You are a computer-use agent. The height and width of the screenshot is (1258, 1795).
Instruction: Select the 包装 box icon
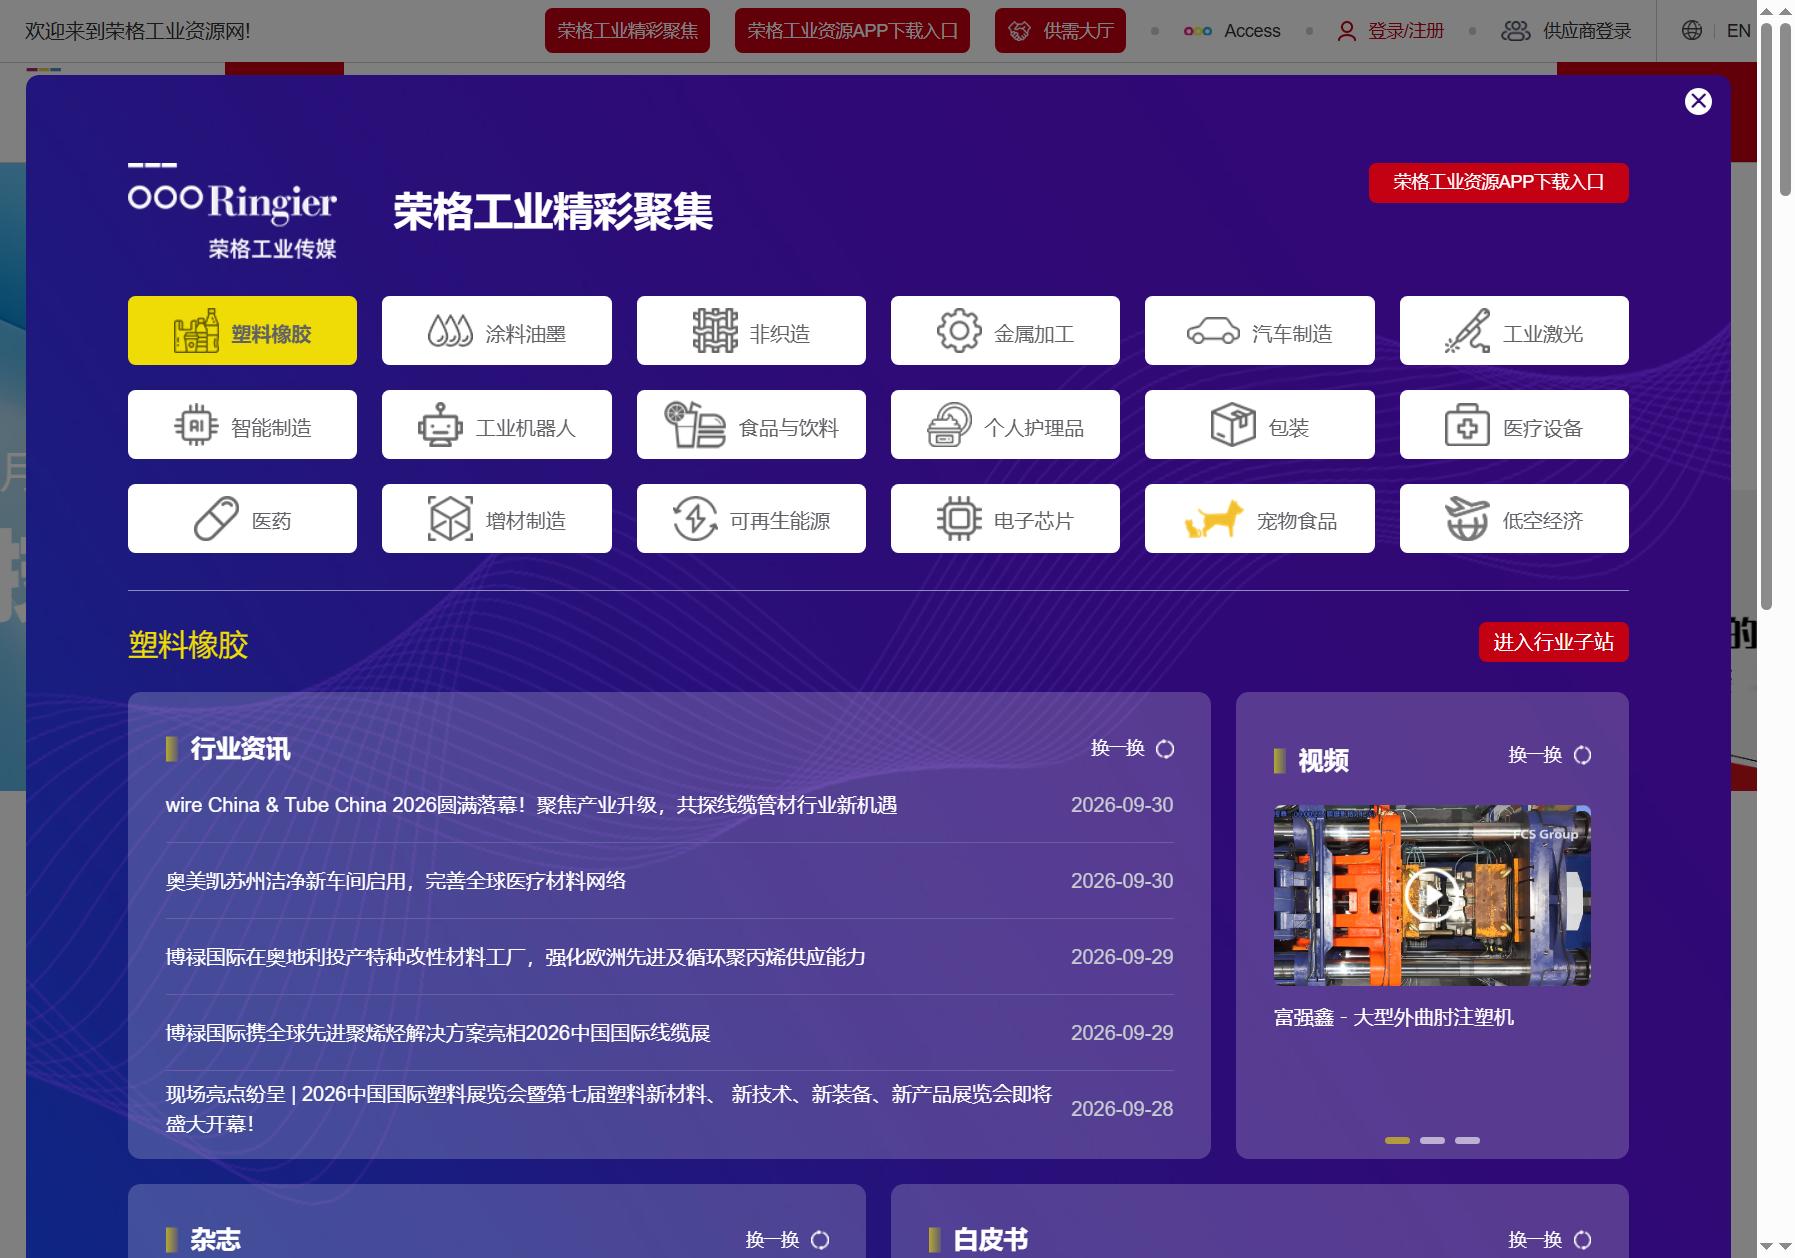pyautogui.click(x=1233, y=425)
